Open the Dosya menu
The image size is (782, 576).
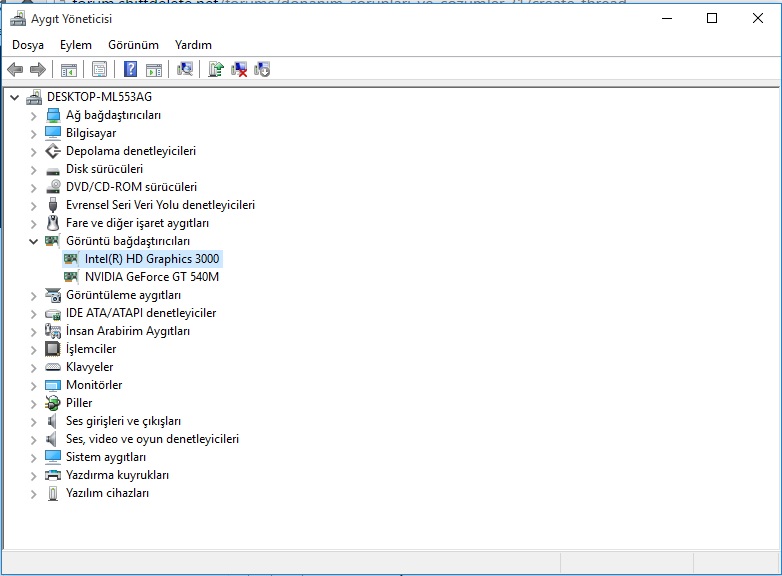click(x=28, y=45)
